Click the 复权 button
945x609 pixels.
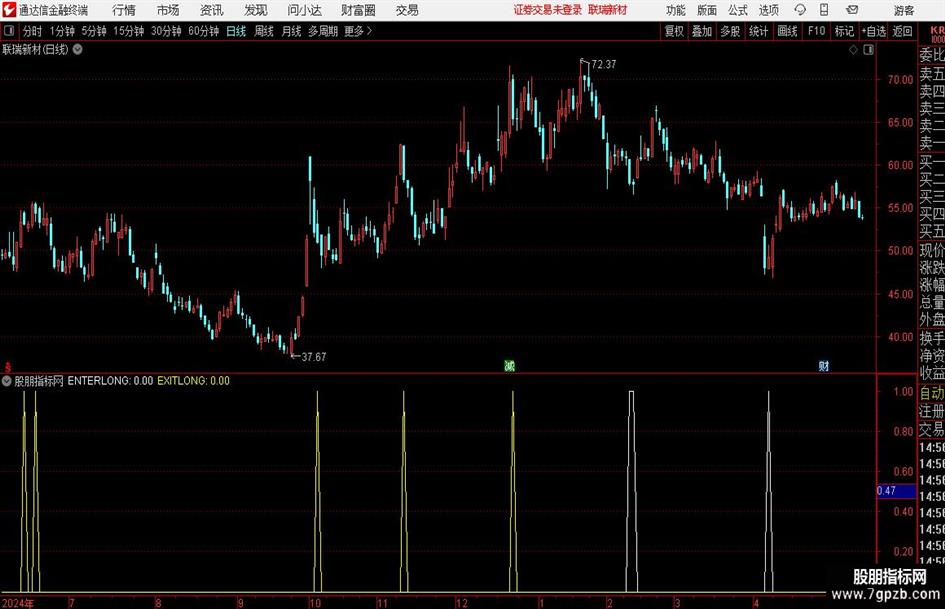click(x=674, y=31)
